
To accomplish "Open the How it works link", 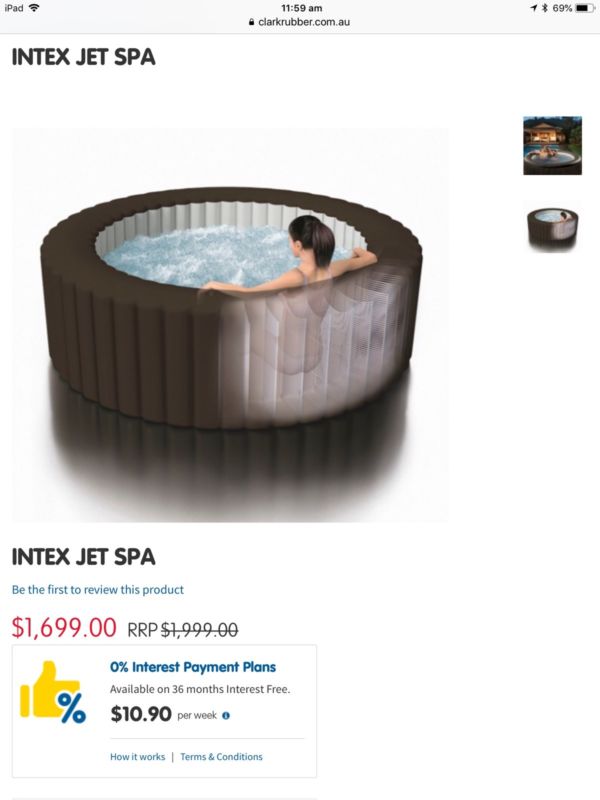I will click(138, 757).
